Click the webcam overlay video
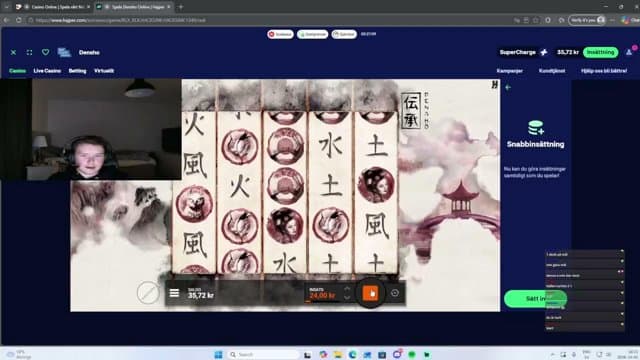Screen dimensions: 640x360 pos(91,129)
